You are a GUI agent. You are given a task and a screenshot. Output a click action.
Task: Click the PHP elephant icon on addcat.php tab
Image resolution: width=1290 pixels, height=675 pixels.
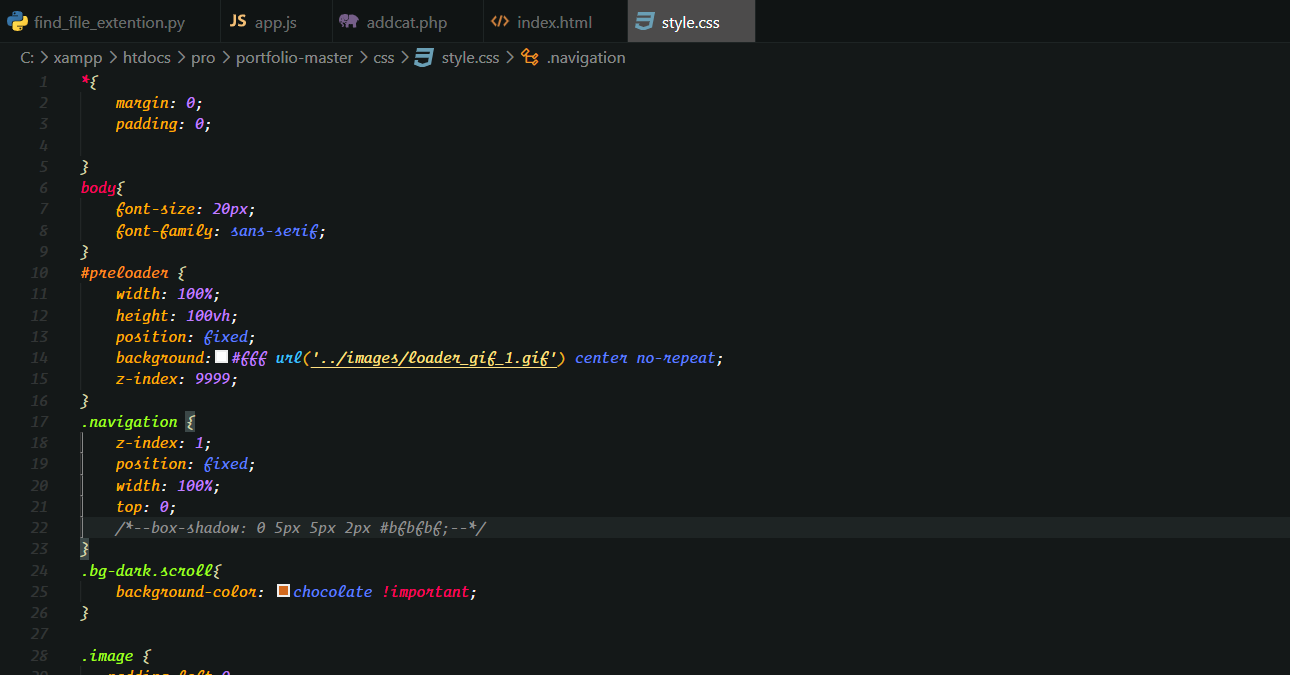pyautogui.click(x=348, y=22)
